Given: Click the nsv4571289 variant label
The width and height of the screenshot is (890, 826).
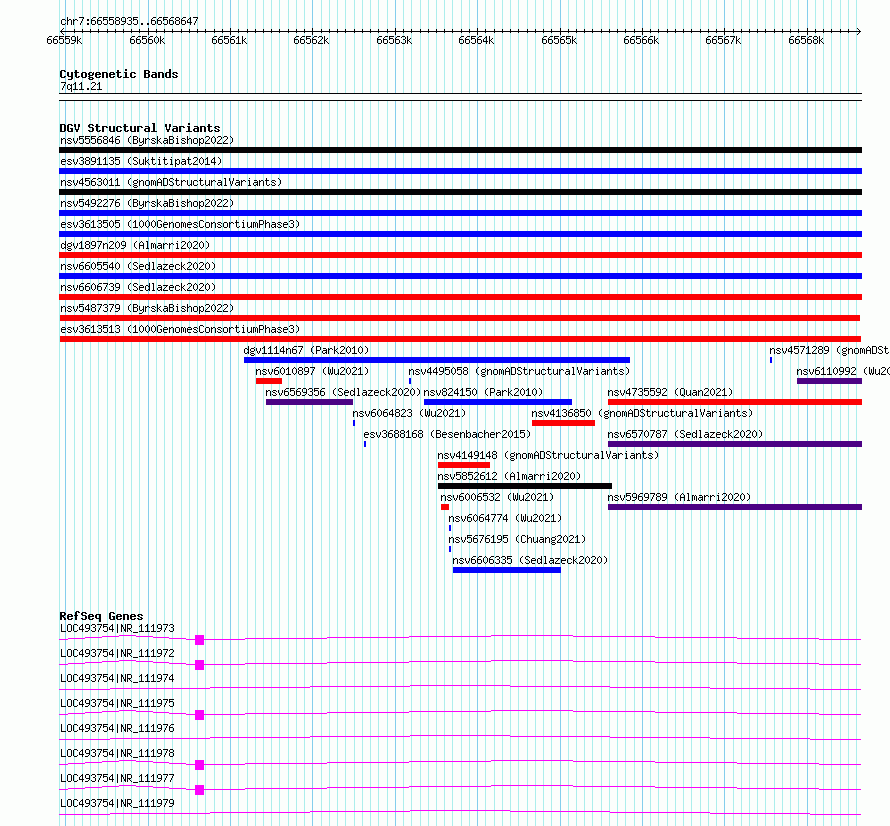Looking at the screenshot, I should (x=829, y=350).
